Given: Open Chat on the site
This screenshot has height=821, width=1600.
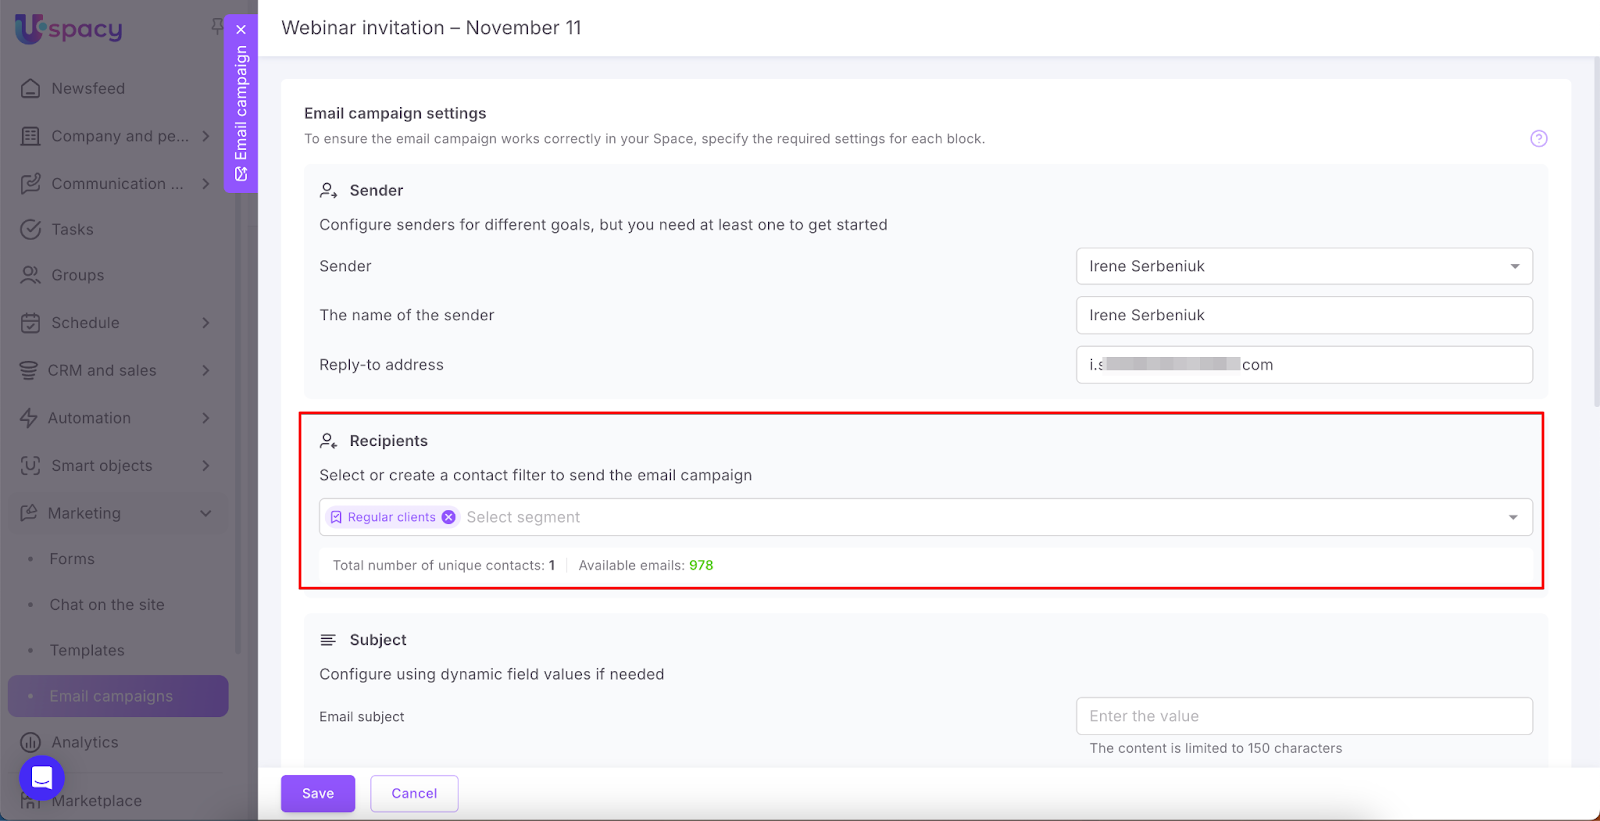Looking at the screenshot, I should [107, 605].
